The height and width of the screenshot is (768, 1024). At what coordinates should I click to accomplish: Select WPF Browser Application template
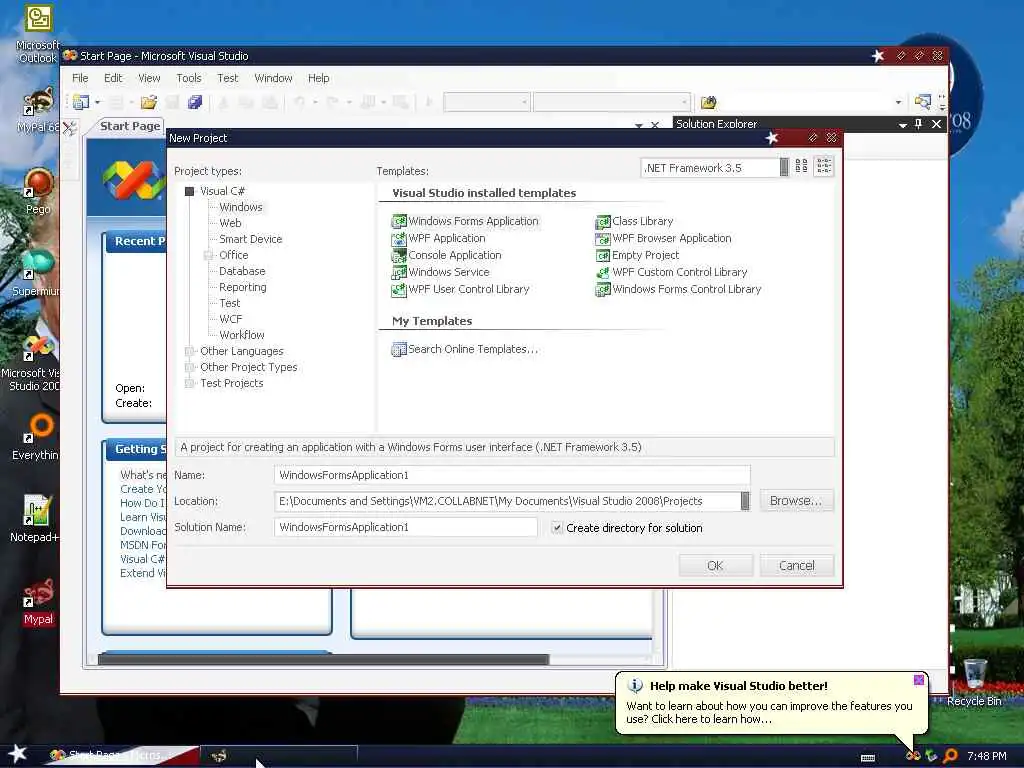click(x=664, y=238)
